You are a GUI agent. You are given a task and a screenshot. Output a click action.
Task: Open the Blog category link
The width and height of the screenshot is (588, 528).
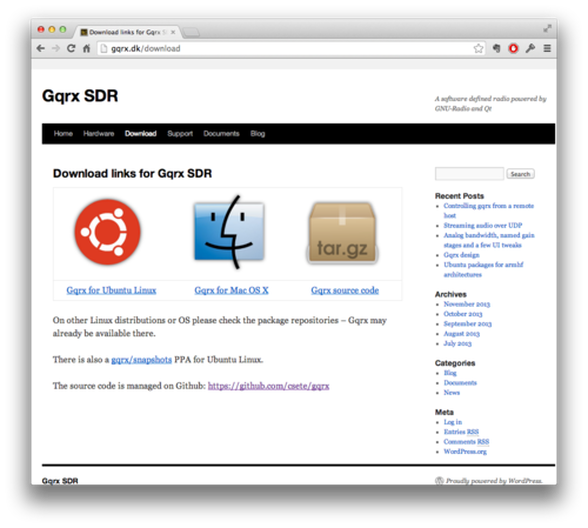click(x=450, y=373)
